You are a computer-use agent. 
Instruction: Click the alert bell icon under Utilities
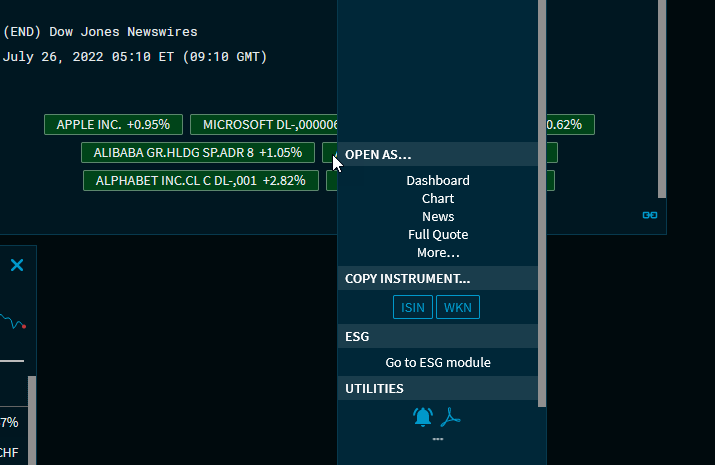[422, 417]
